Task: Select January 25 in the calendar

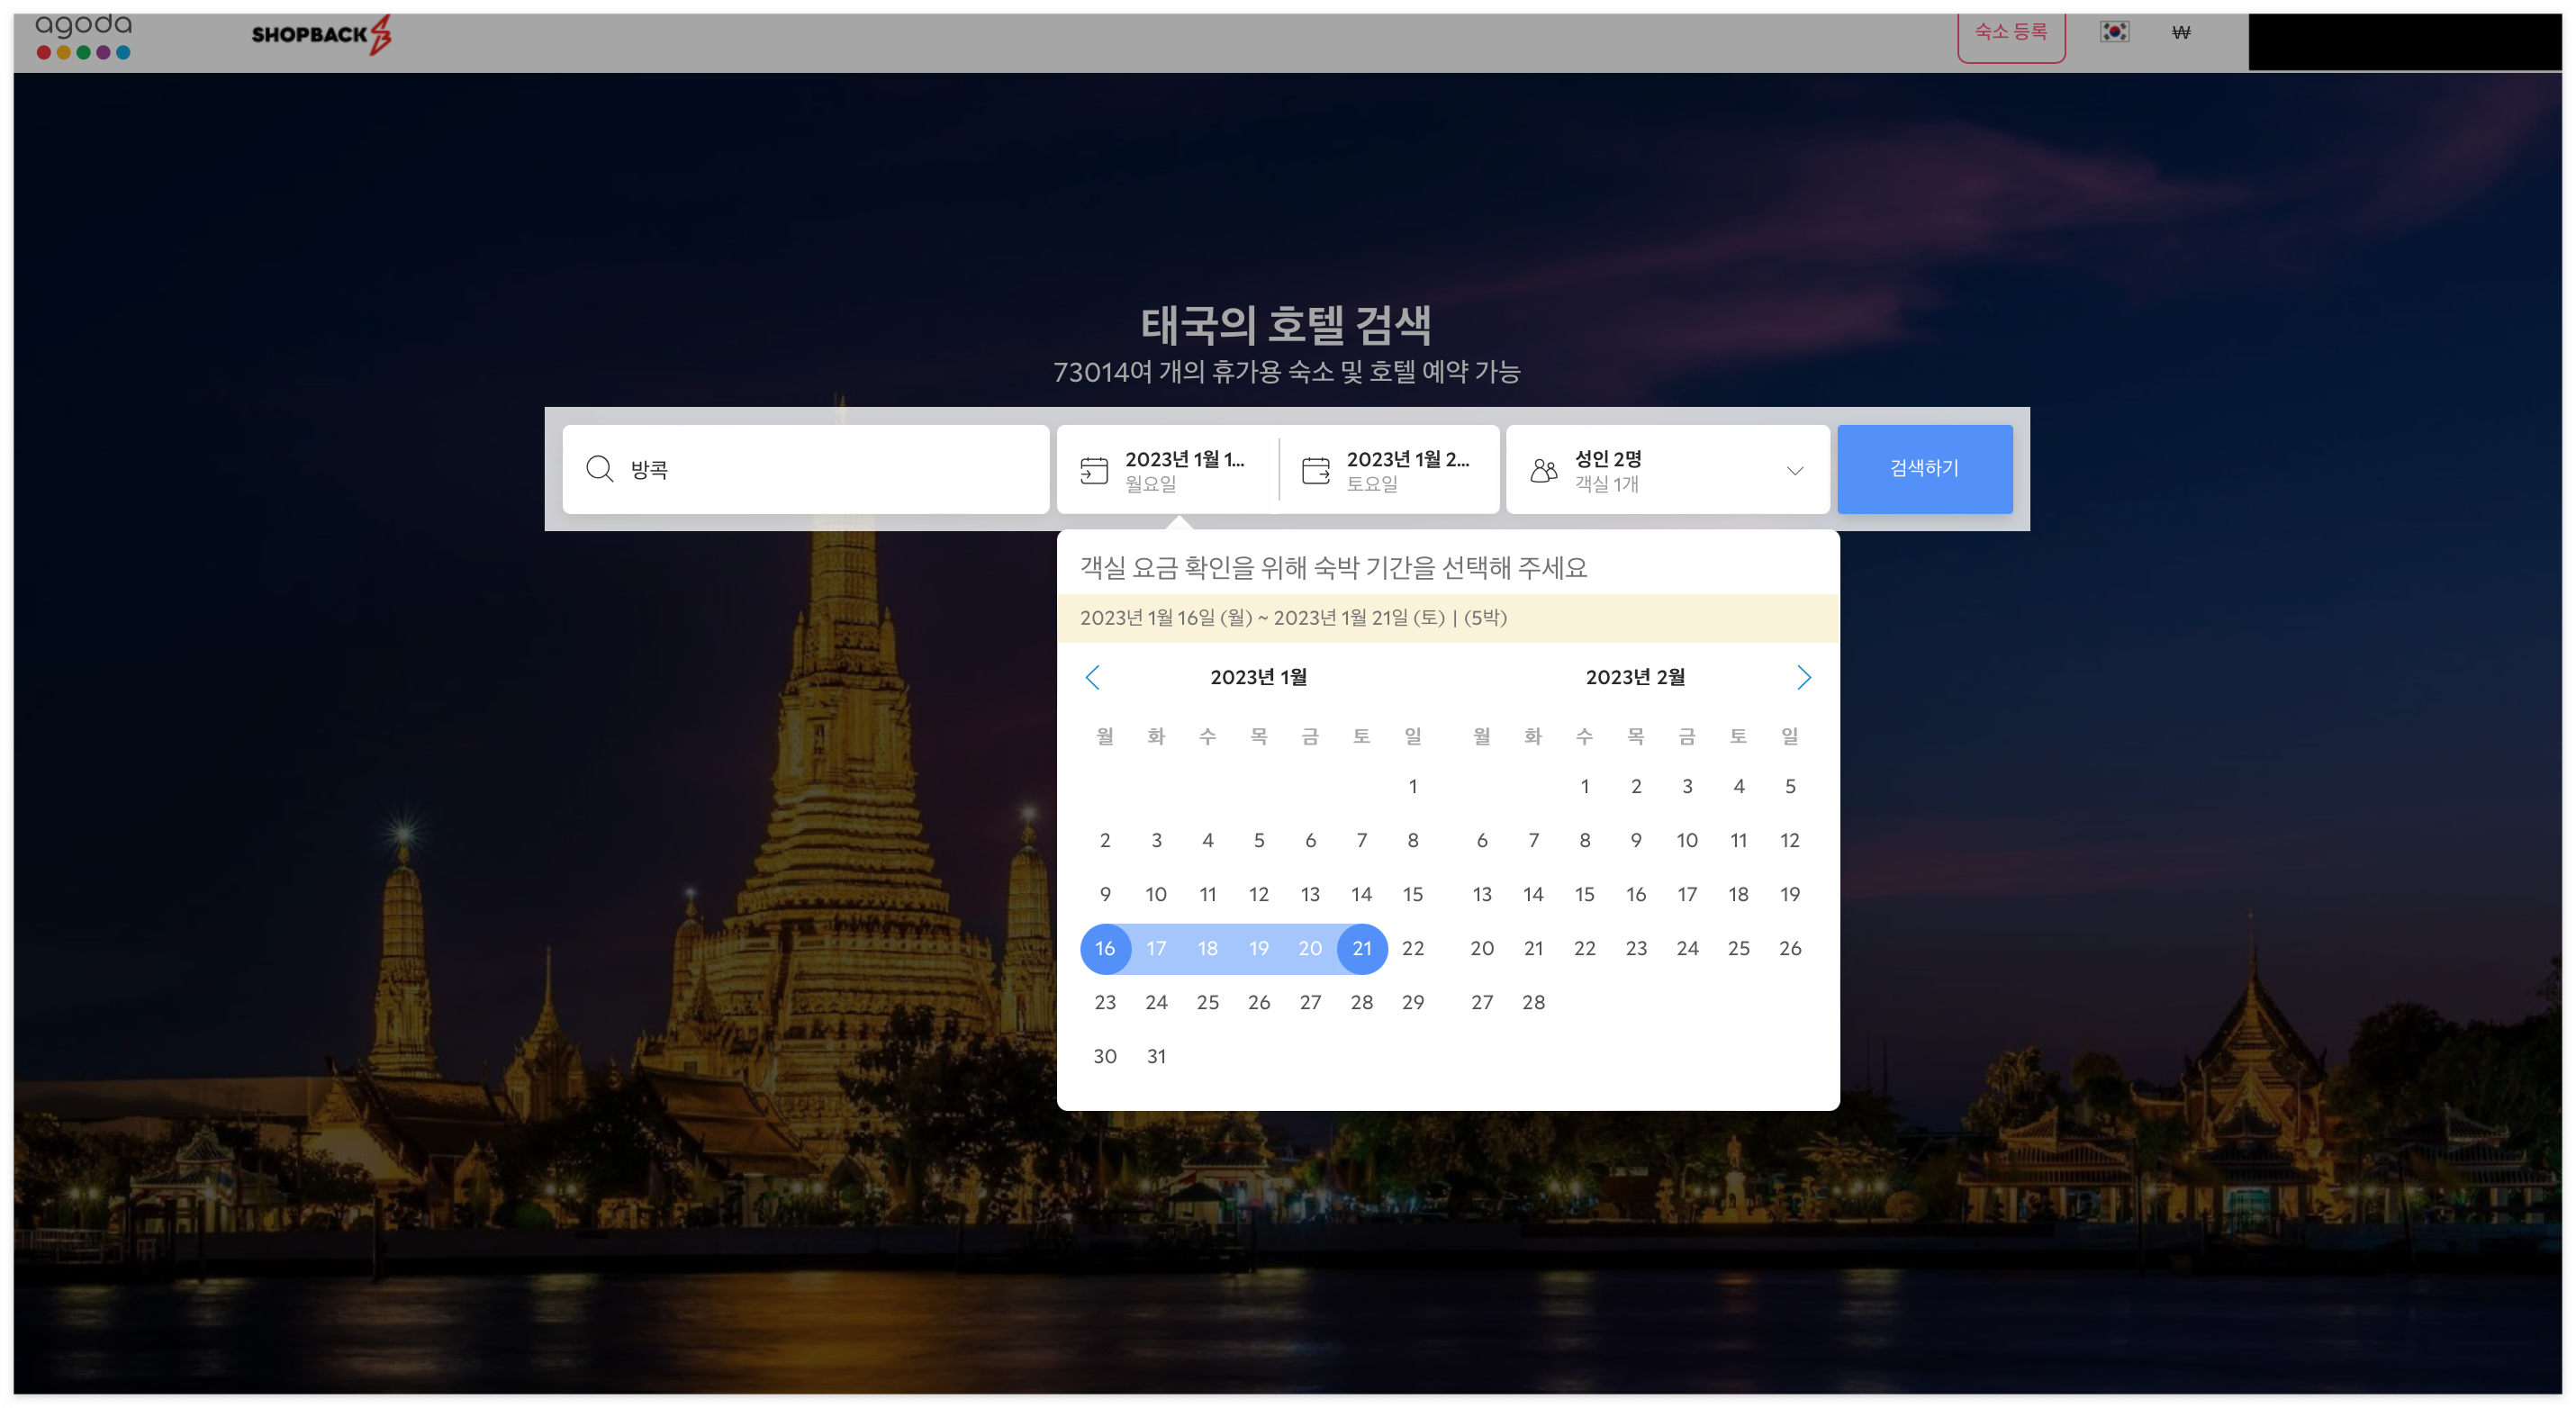Action: (1207, 1002)
